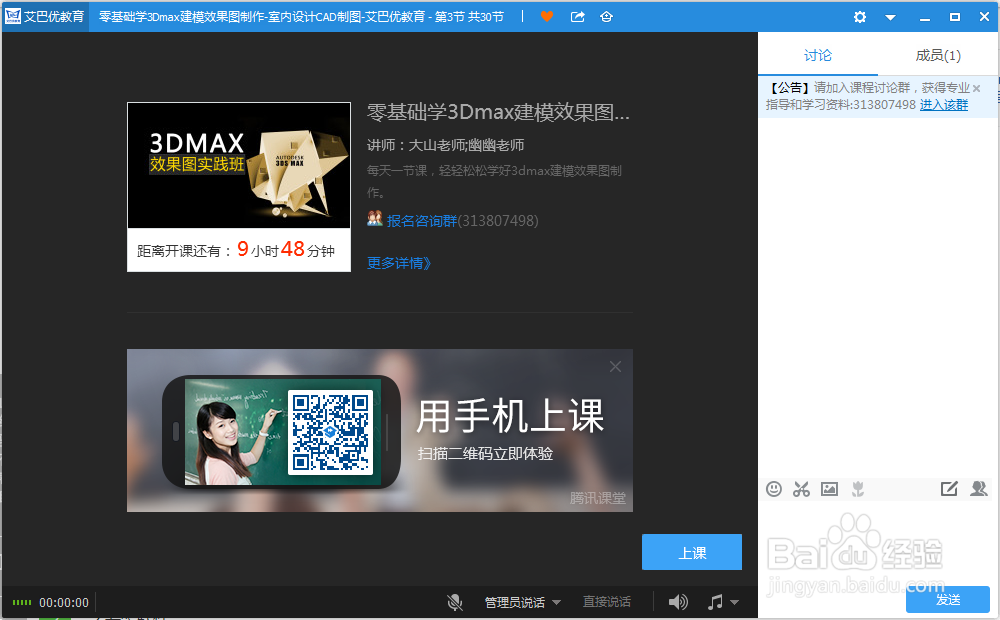Click the orange heart favorite icon
The width and height of the screenshot is (1000, 620).
click(547, 17)
